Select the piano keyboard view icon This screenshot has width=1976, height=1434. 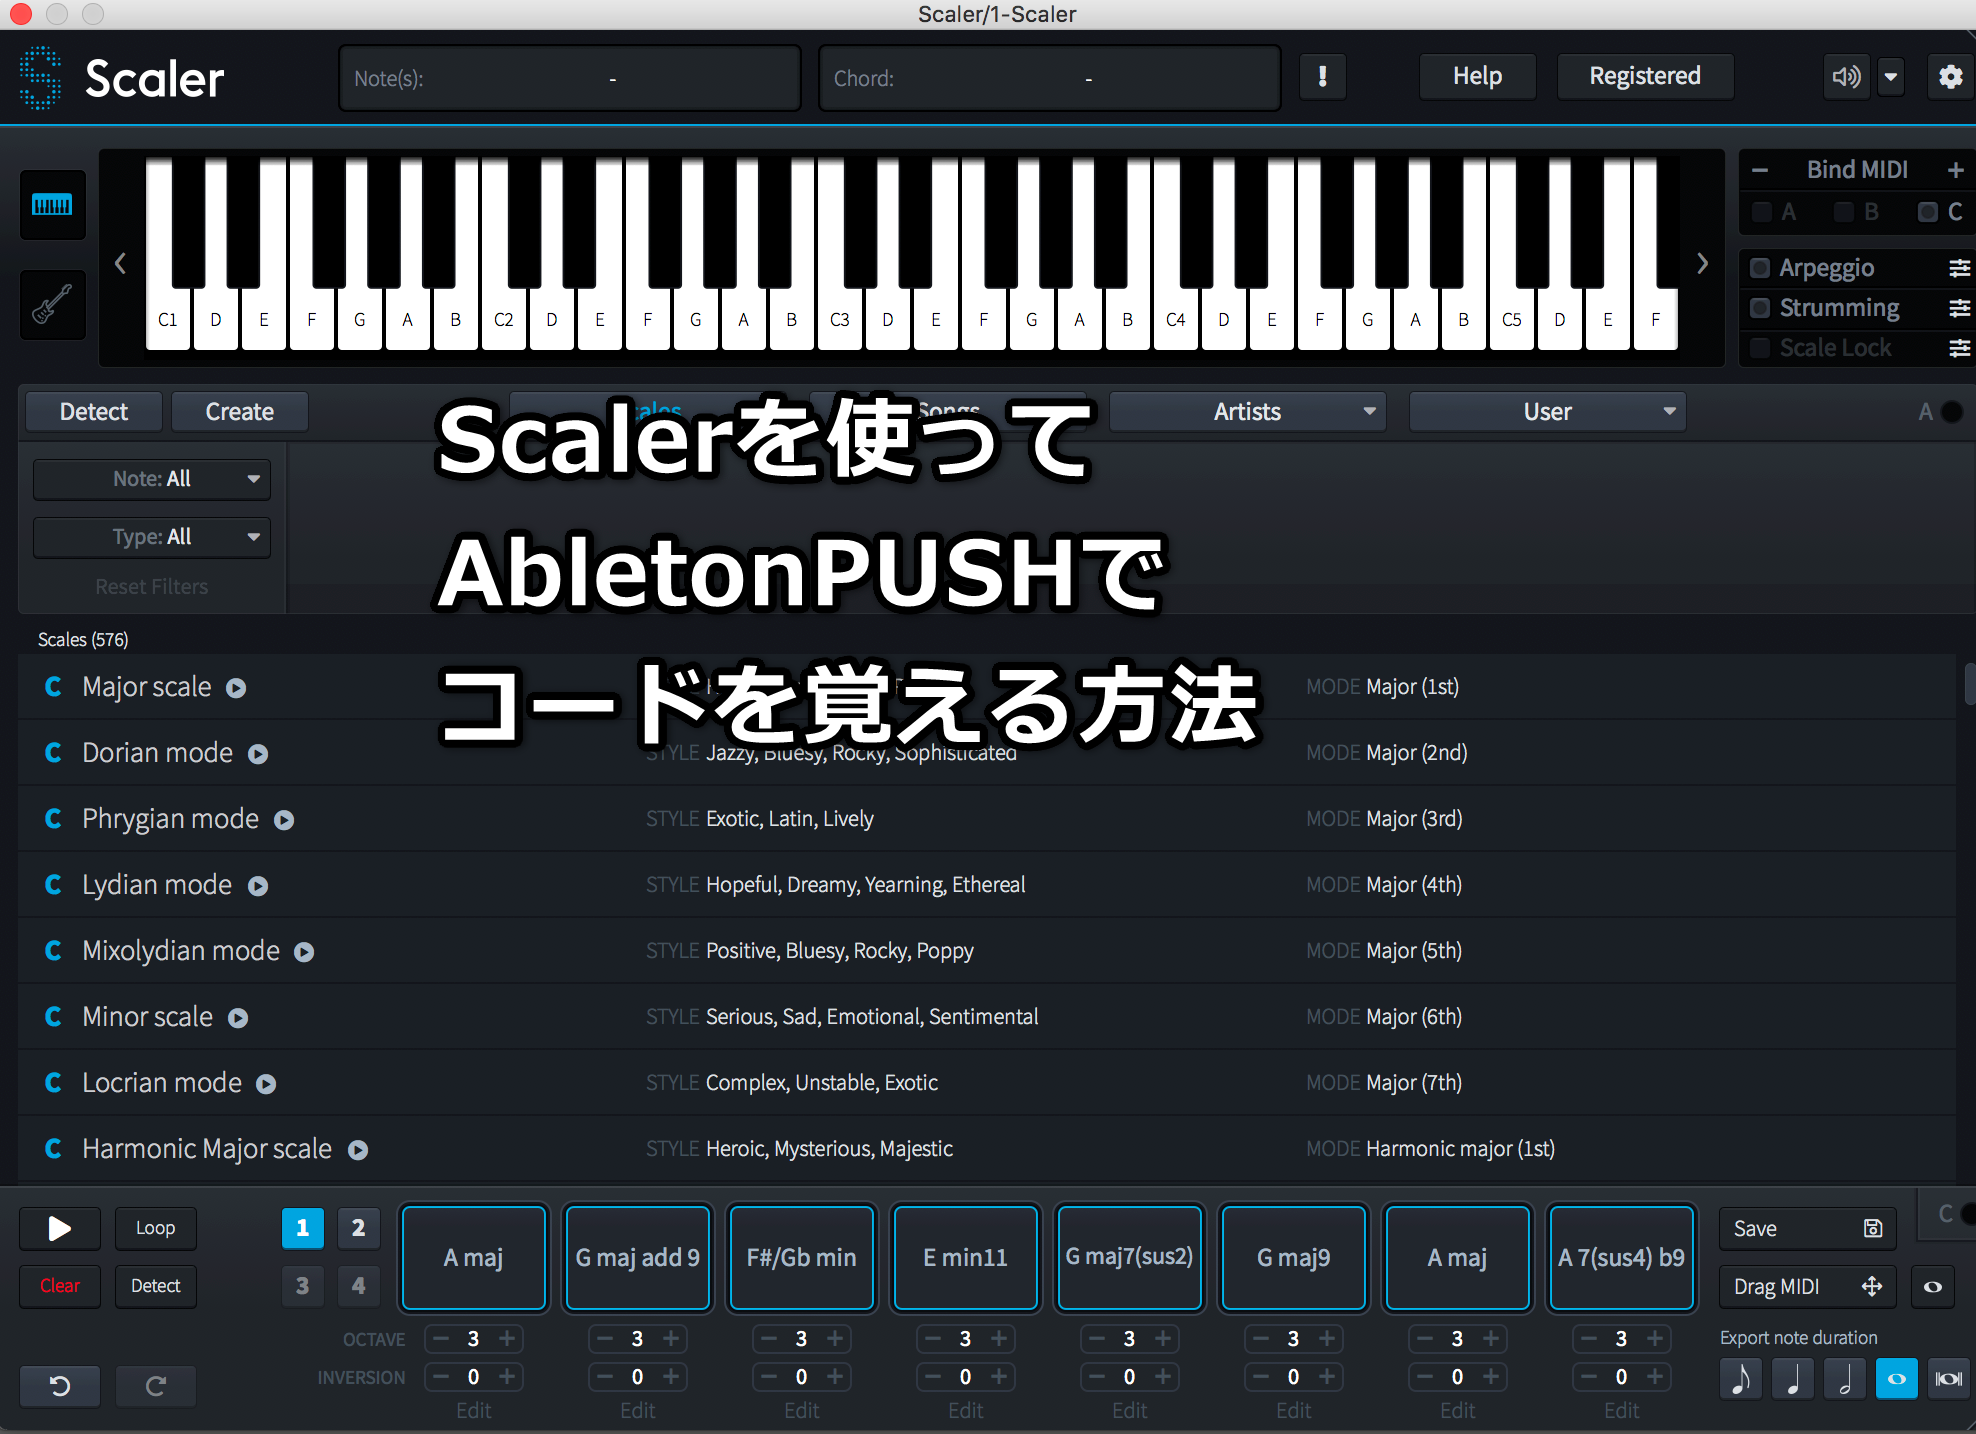(52, 206)
